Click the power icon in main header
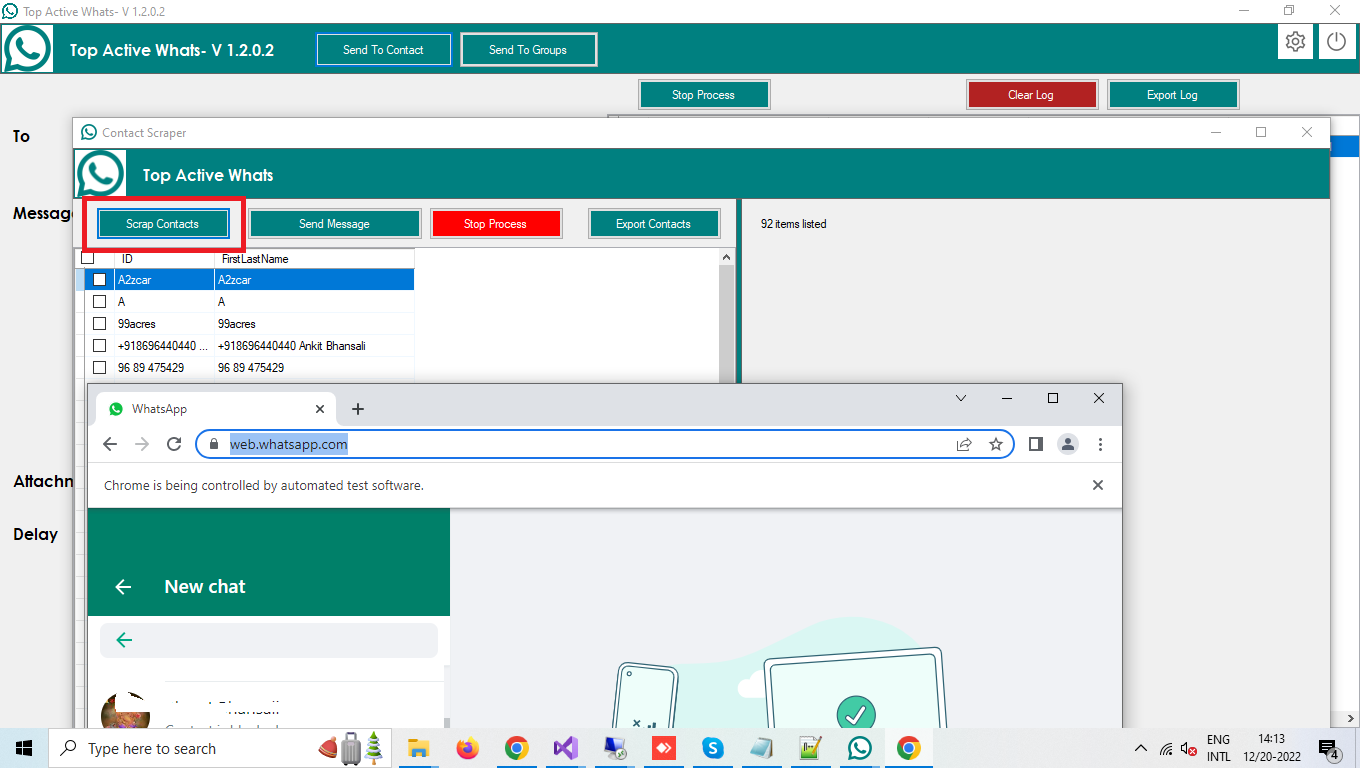Image resolution: width=1360 pixels, height=768 pixels. click(x=1337, y=42)
